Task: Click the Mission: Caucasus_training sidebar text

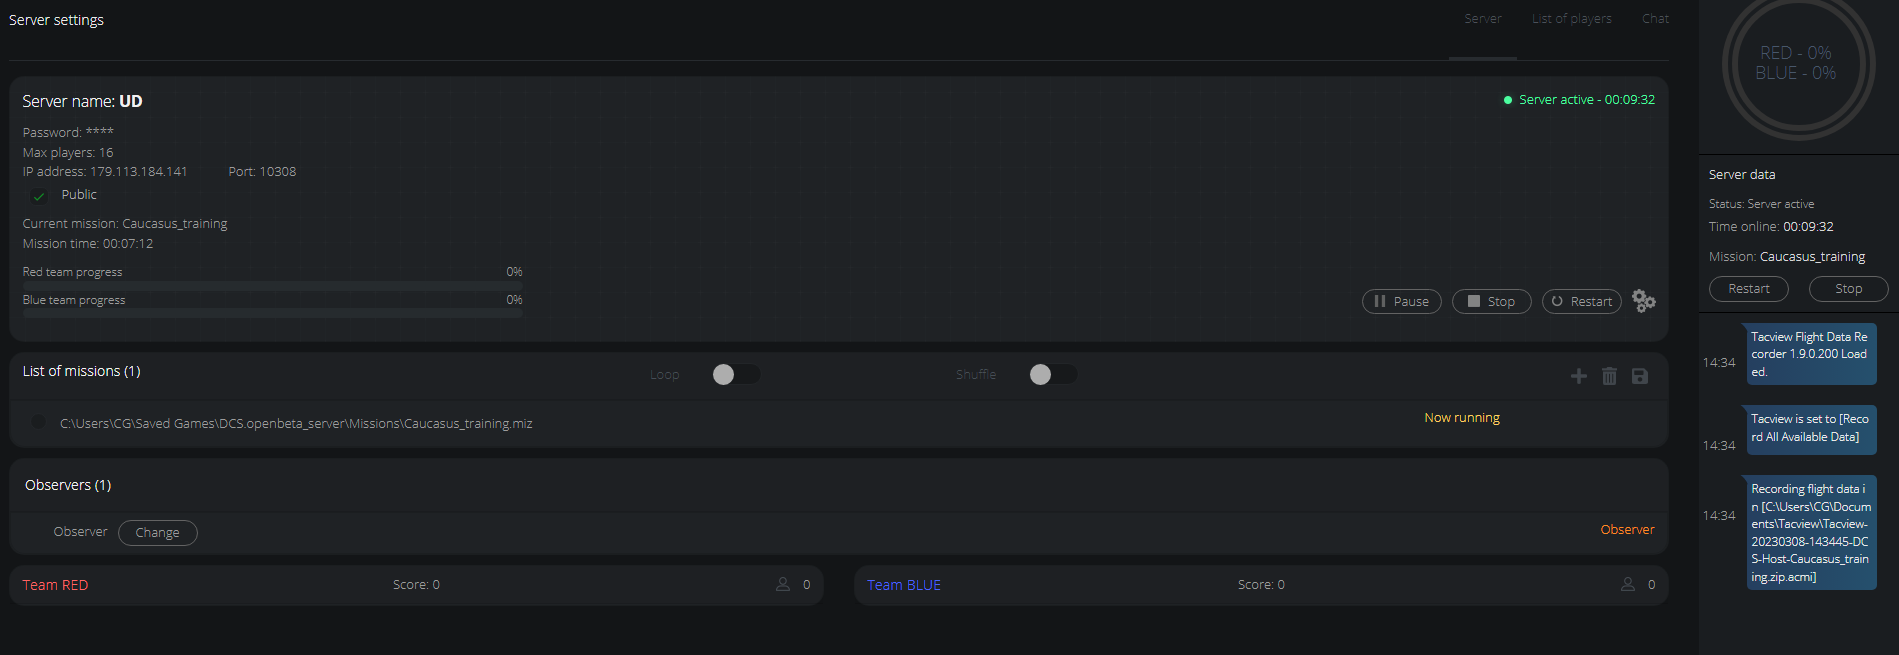Action: click(1787, 257)
